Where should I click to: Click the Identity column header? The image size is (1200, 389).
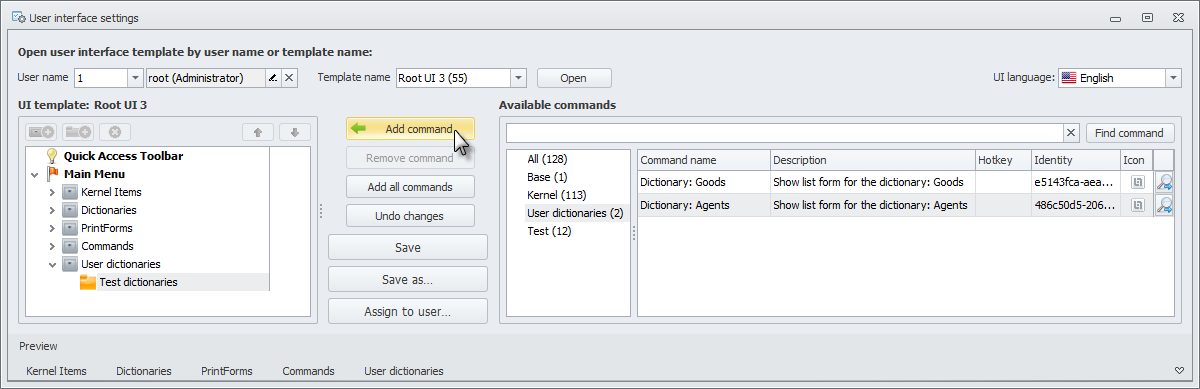tap(1076, 160)
